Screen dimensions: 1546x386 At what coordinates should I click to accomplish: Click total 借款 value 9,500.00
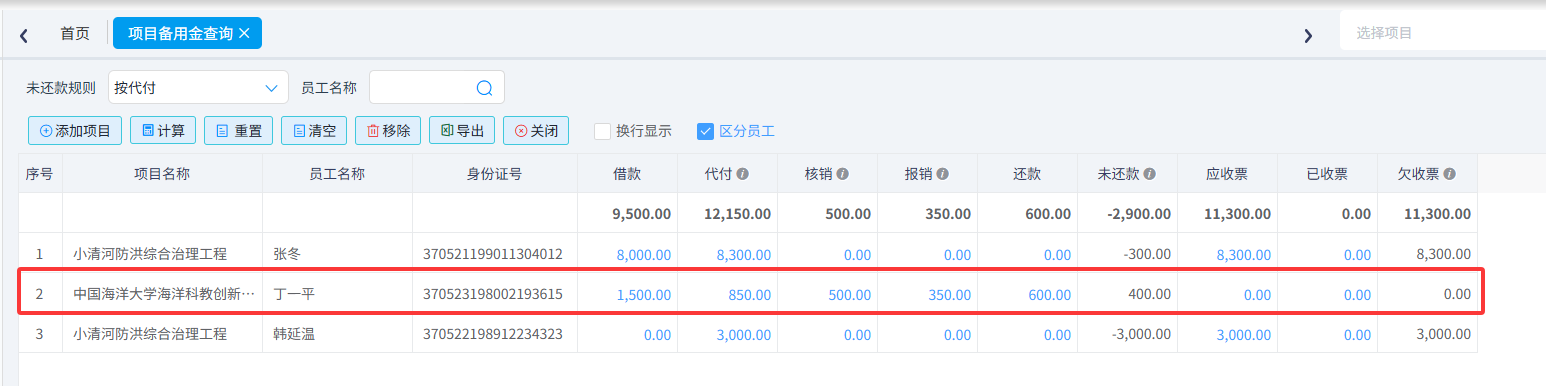tap(641, 214)
